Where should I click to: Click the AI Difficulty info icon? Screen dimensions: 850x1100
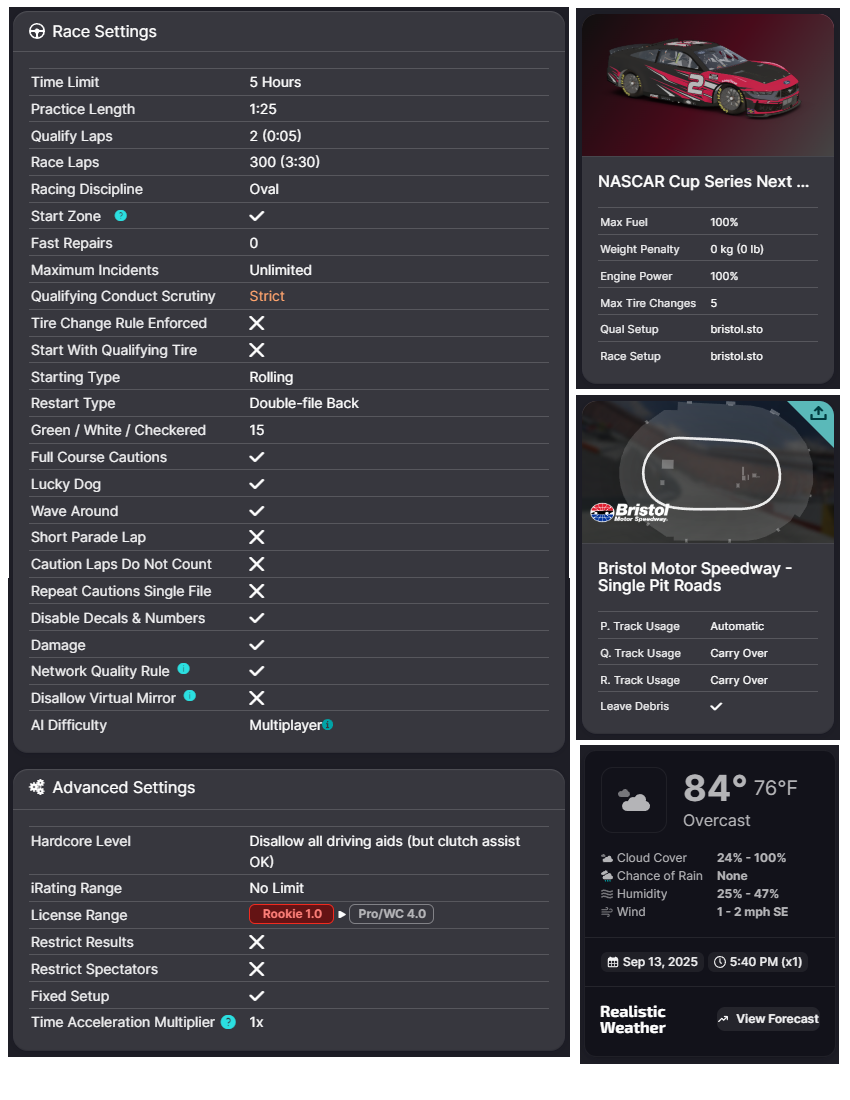[328, 725]
